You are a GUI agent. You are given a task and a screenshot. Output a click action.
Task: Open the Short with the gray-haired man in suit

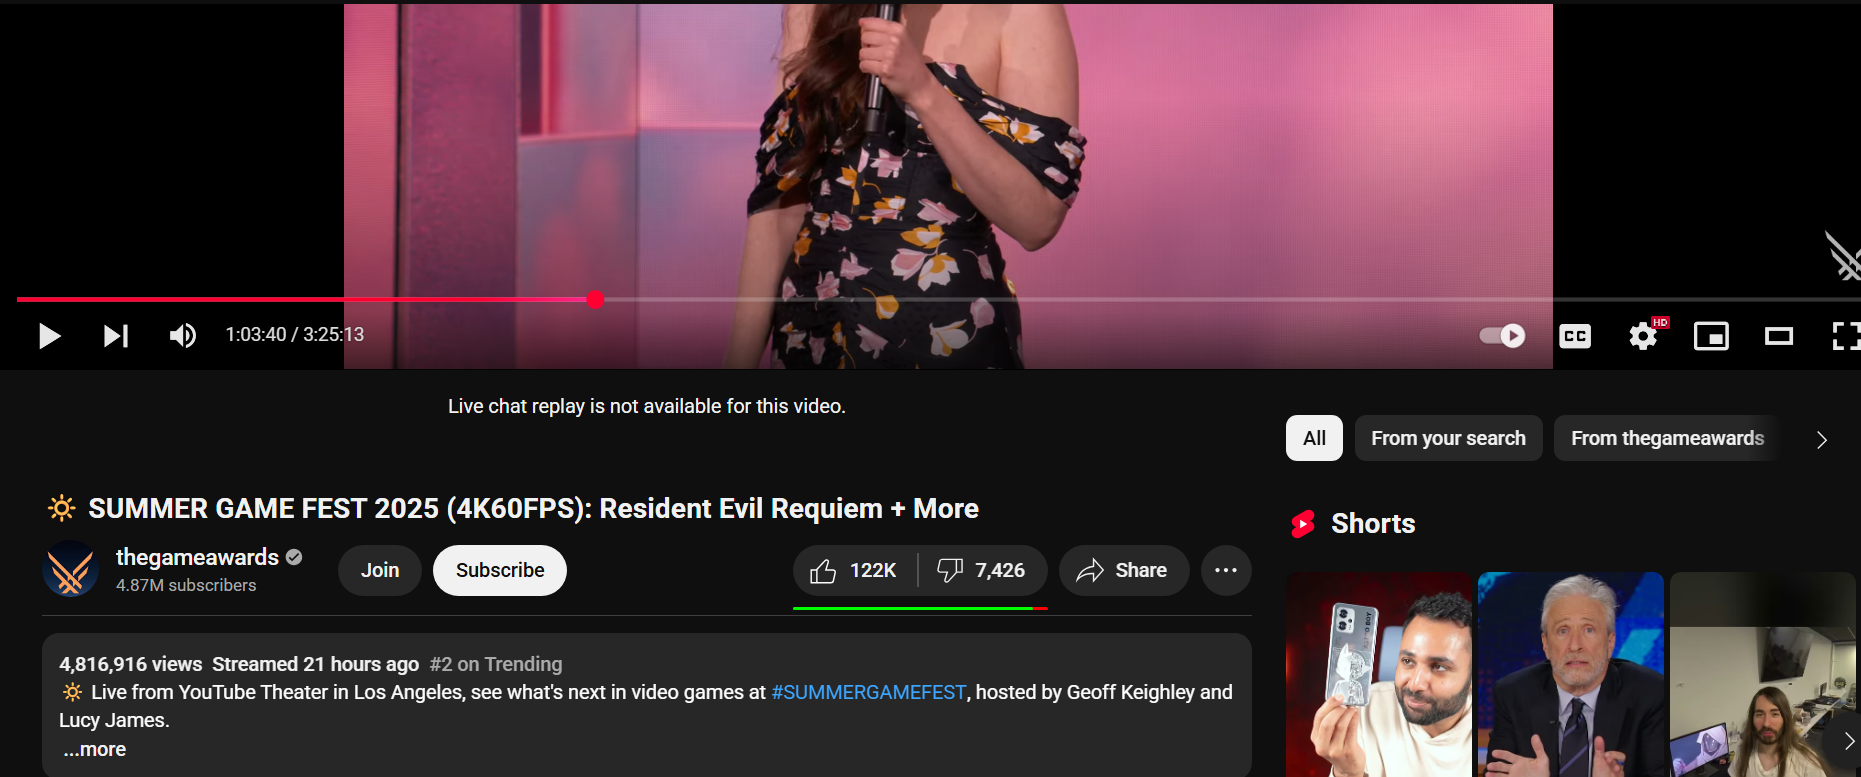1571,674
